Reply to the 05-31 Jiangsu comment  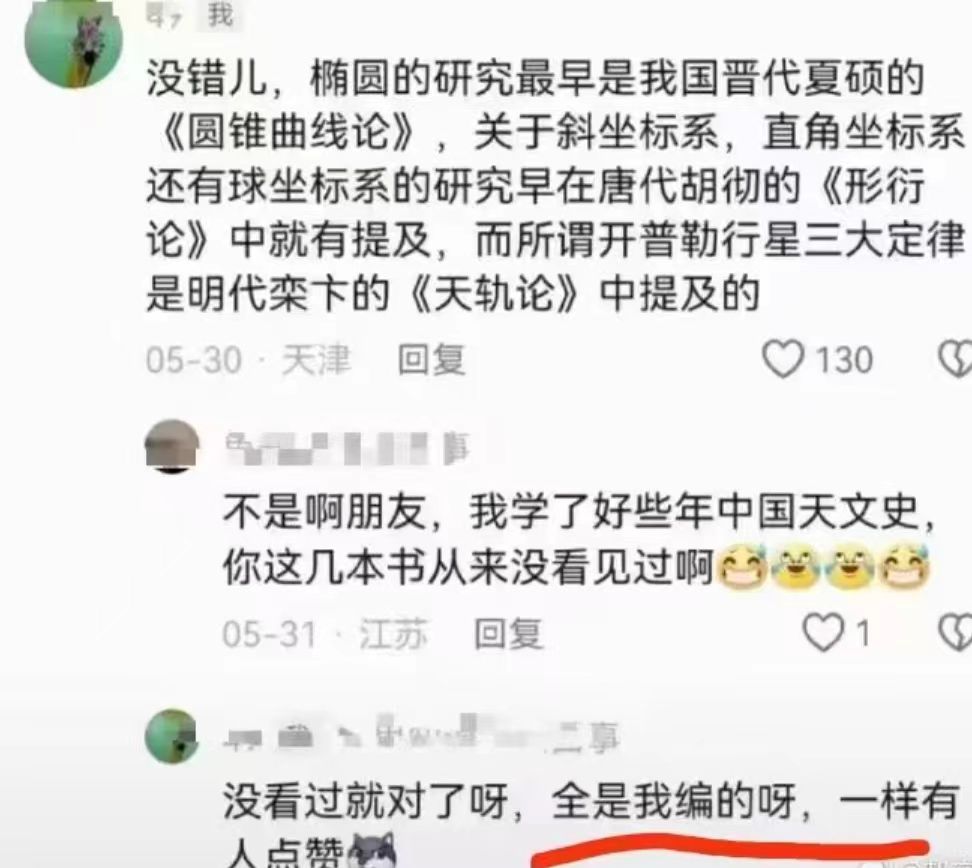point(508,634)
